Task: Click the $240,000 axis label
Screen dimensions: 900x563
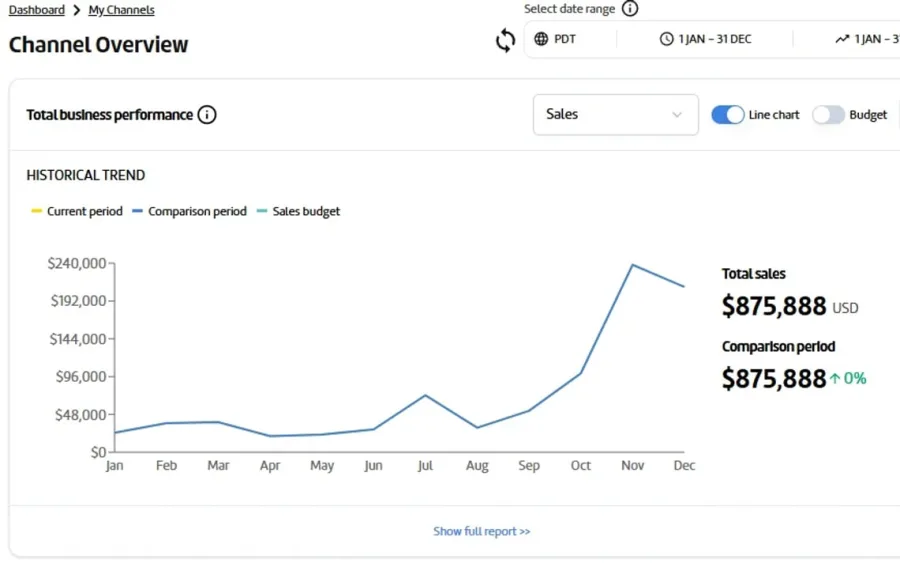Action: pyautogui.click(x=77, y=263)
